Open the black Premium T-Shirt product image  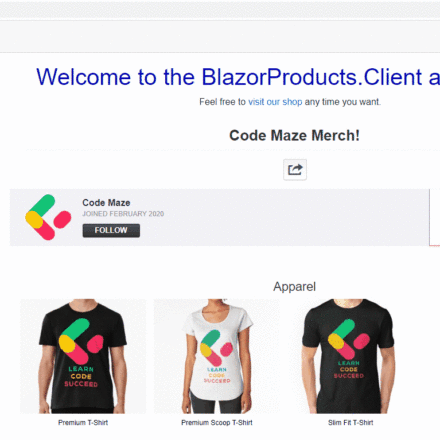coord(83,356)
